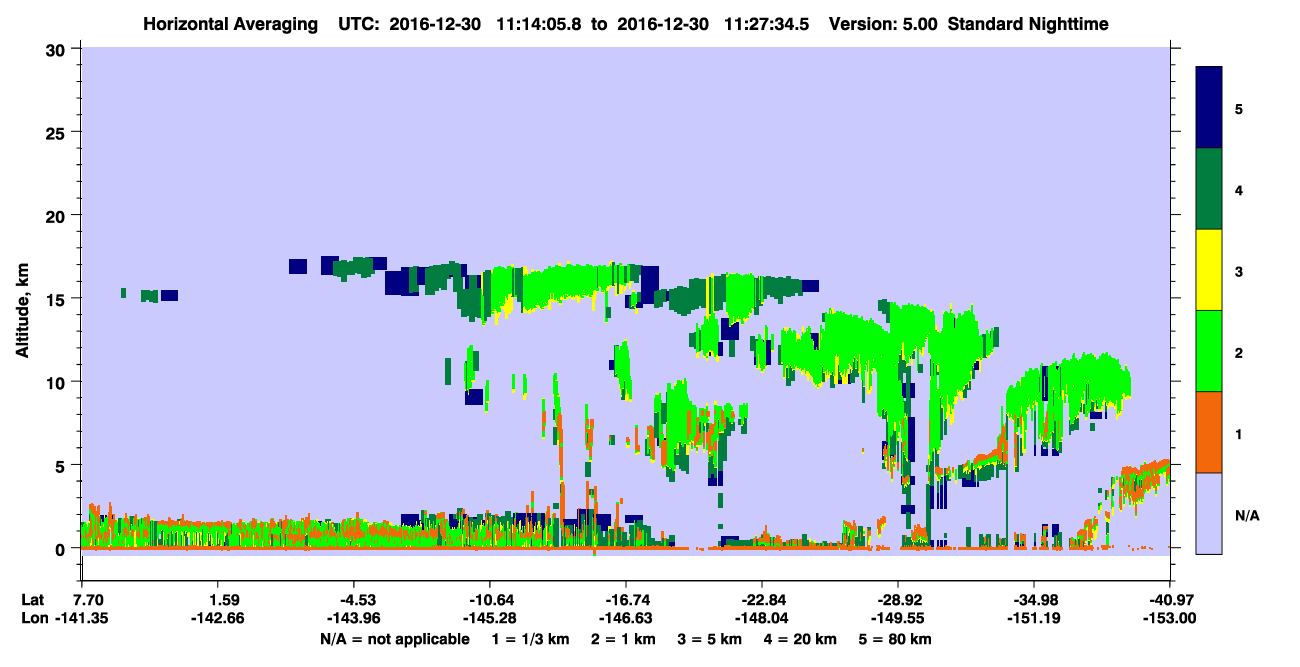Click the legend entry '5 = 80 km'

(x=897, y=639)
